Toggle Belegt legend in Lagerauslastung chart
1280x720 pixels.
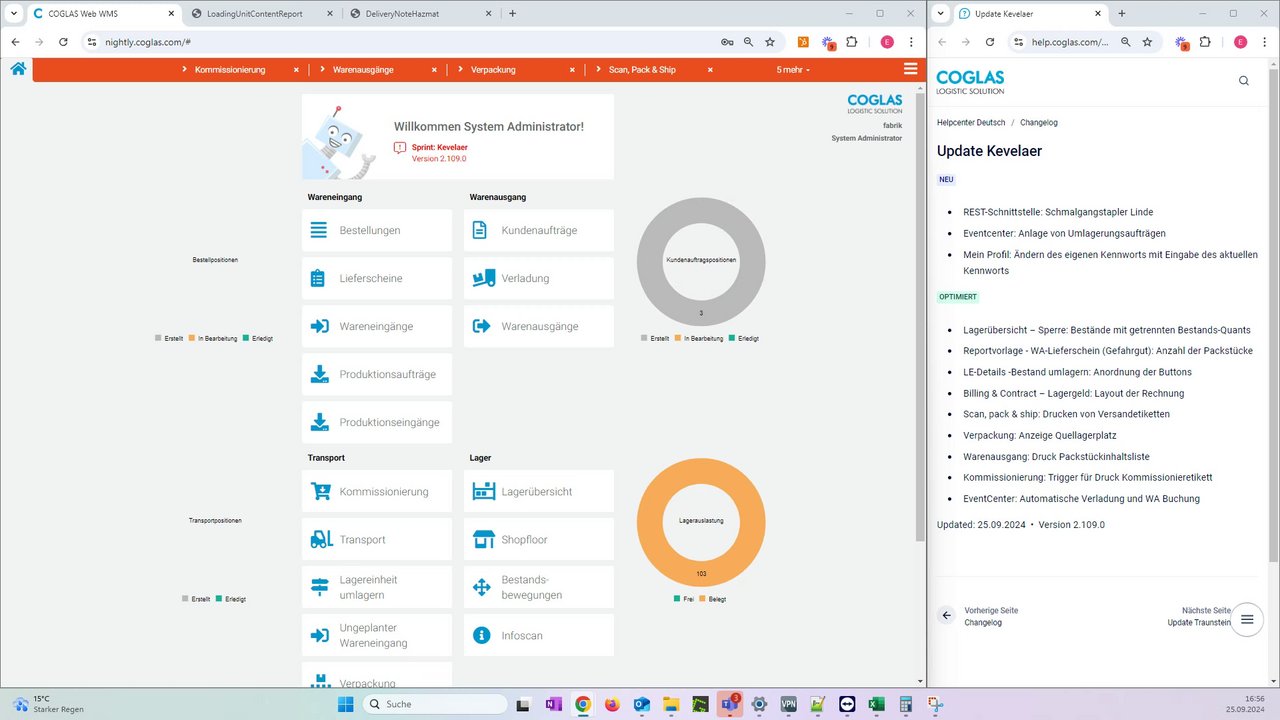point(715,599)
